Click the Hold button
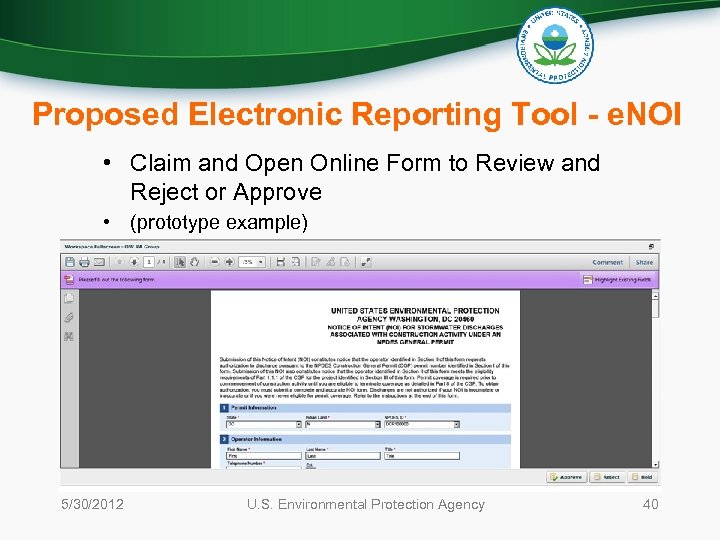This screenshot has width=720, height=540. coord(642,477)
